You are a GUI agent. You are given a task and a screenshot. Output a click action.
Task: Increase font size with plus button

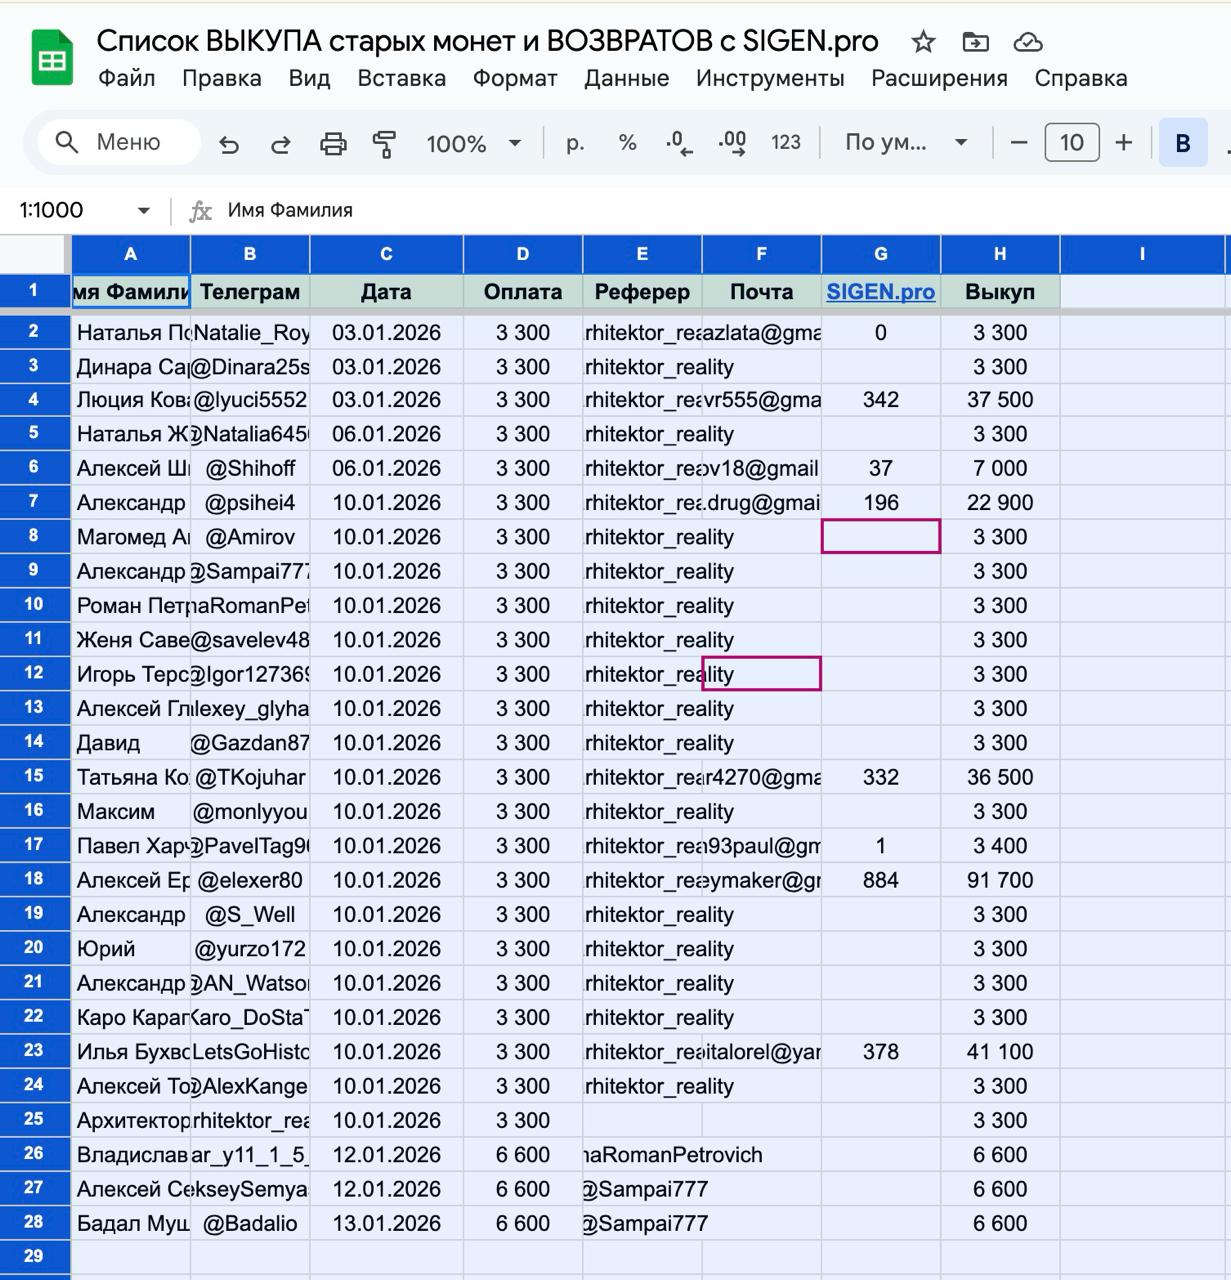pyautogui.click(x=1124, y=143)
